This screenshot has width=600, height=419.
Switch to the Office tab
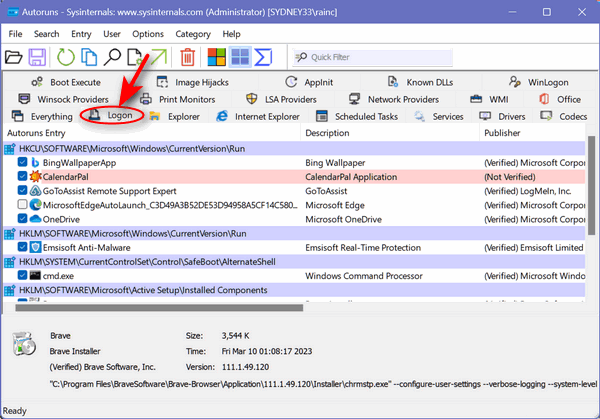click(560, 99)
